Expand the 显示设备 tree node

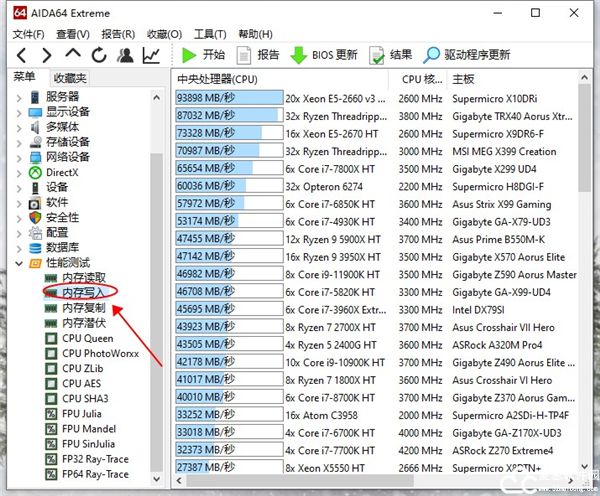pos(19,113)
